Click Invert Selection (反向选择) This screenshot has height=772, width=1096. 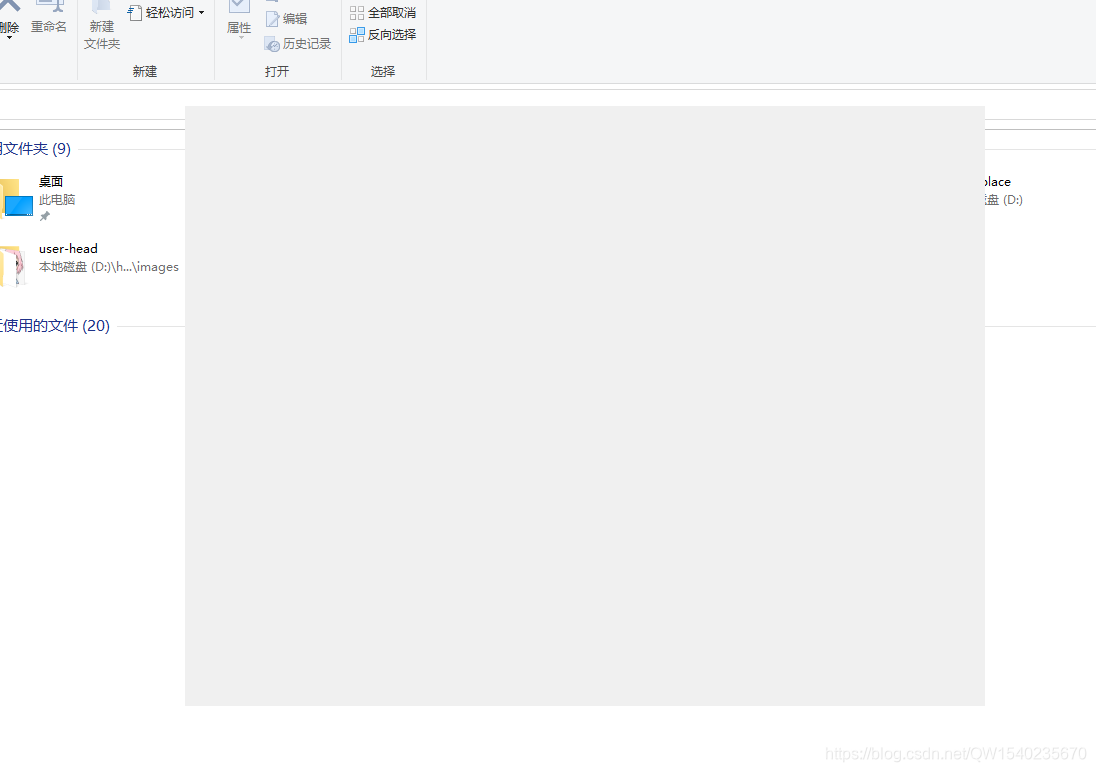383,34
